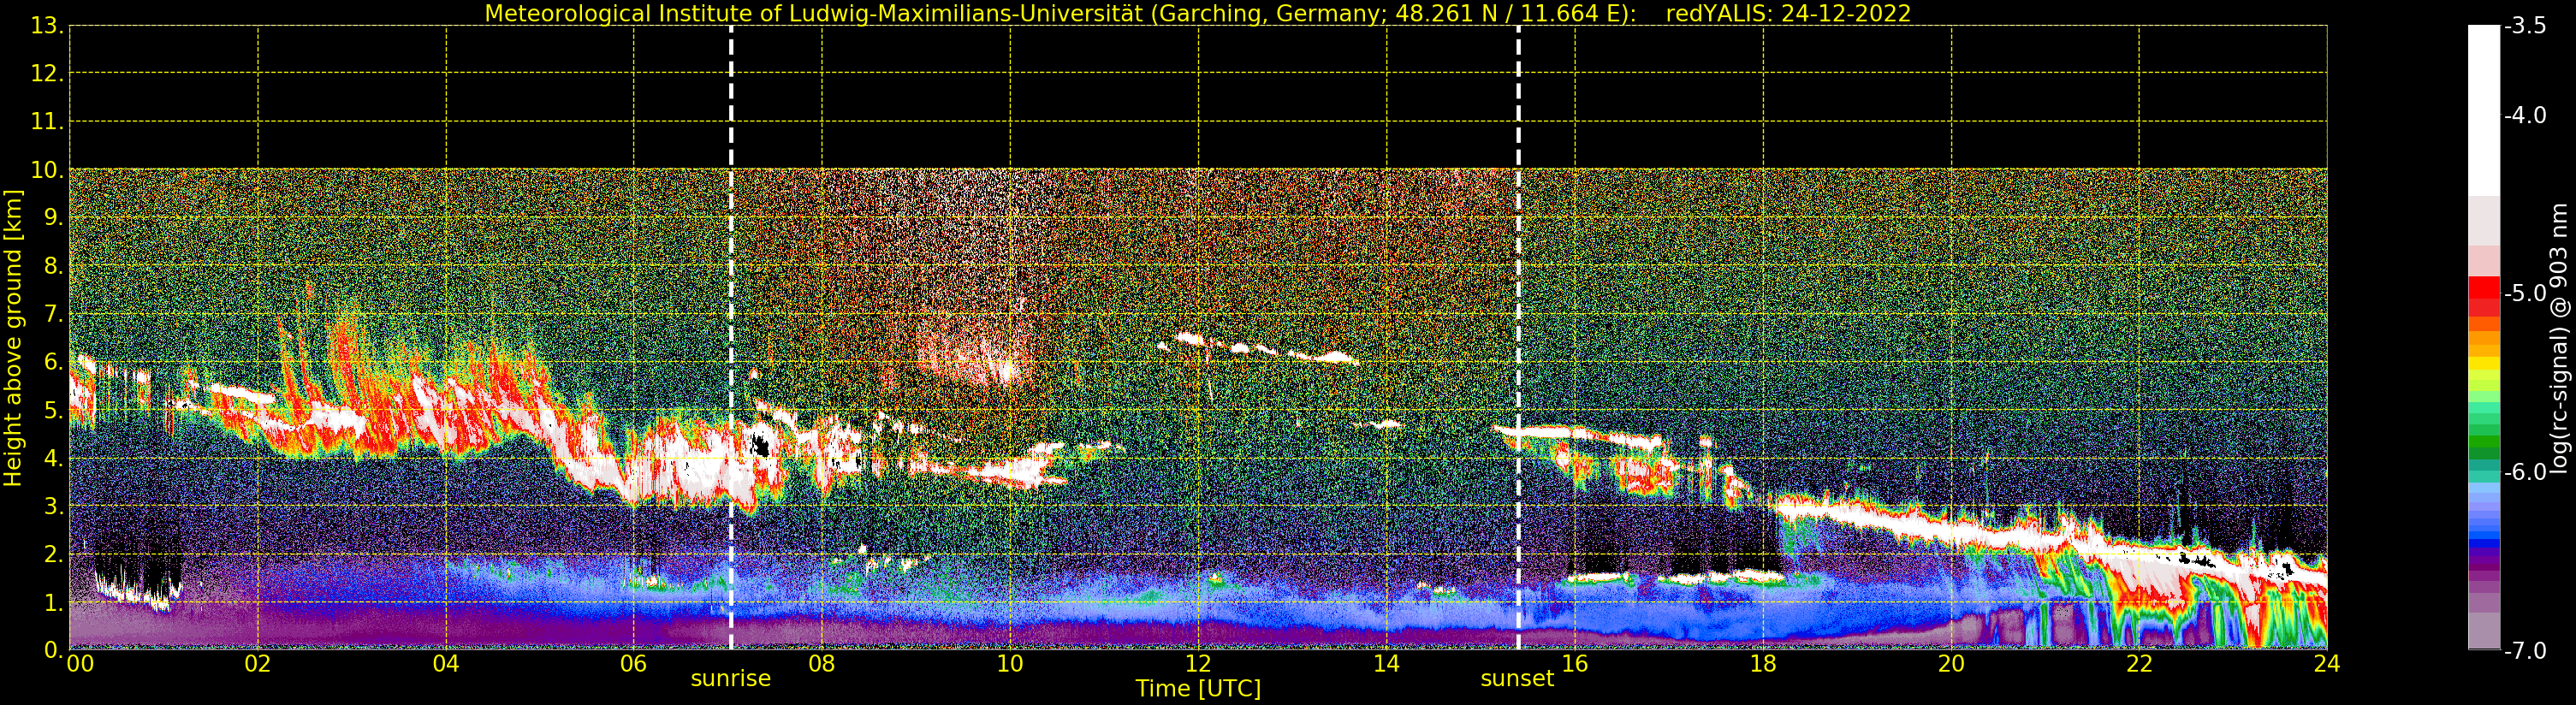Click the 'sunrise' label below the axis
Screen dimensions: 2576x705
click(731, 679)
